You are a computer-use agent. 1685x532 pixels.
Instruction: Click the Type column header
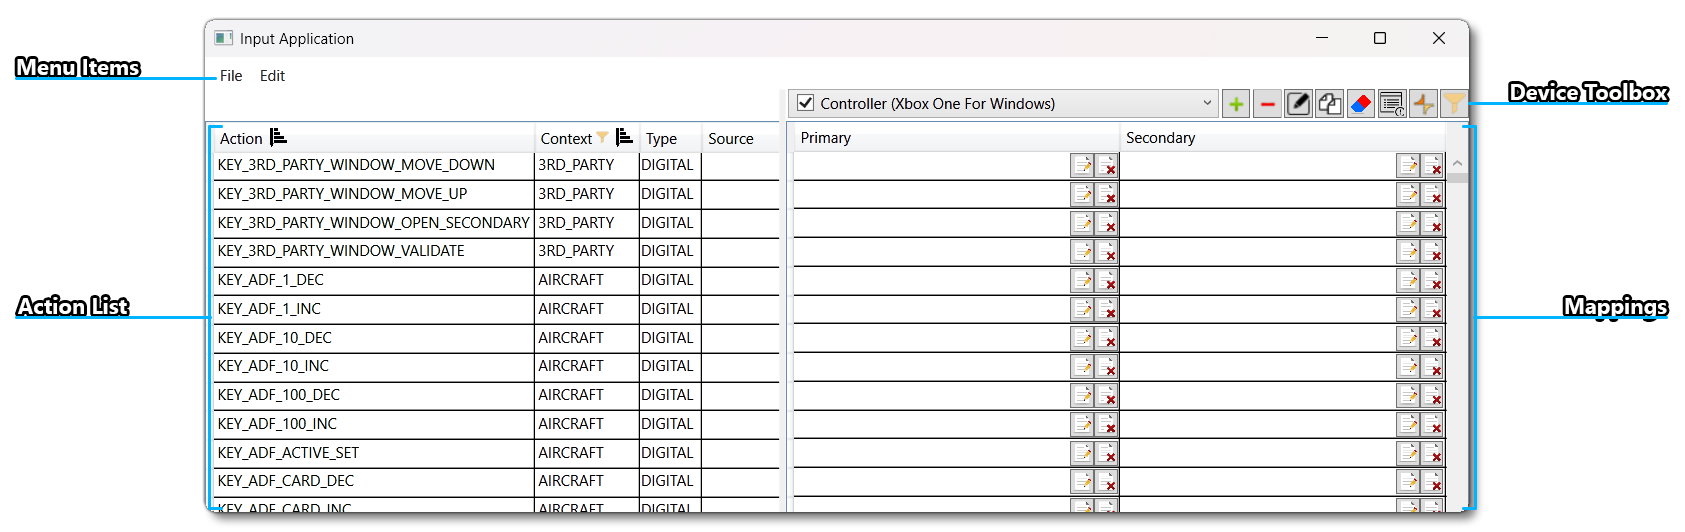[661, 139]
